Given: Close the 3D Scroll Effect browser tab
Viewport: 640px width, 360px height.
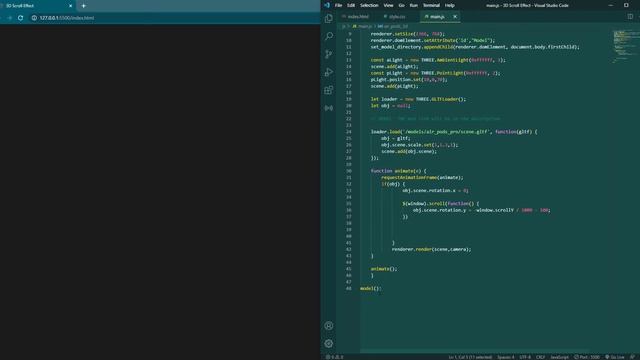Looking at the screenshot, I should click(70, 6).
